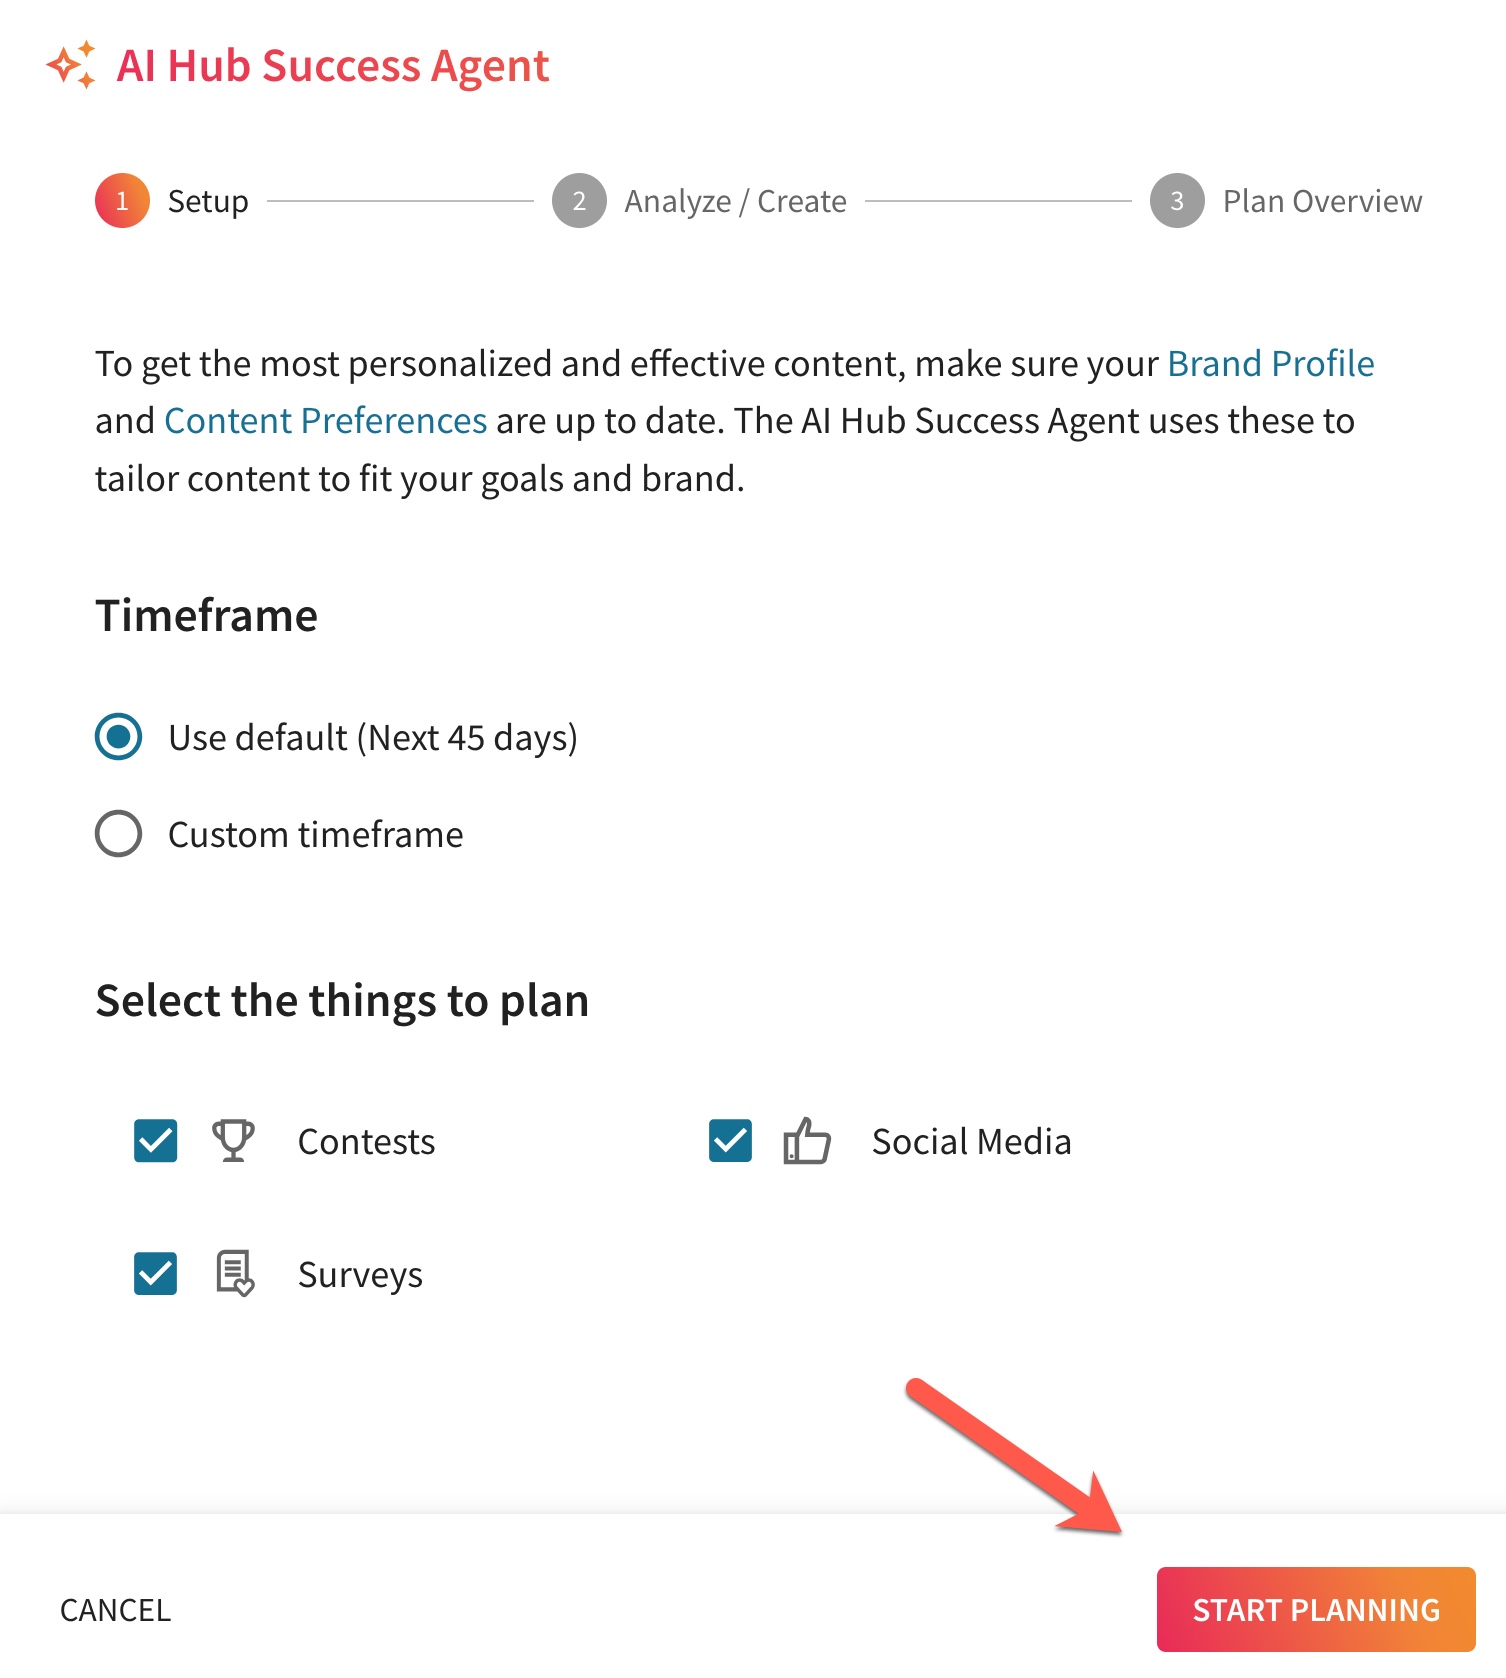Click the step 1 Setup circle
Screen dimensions: 1506x1678
pyautogui.click(x=122, y=201)
